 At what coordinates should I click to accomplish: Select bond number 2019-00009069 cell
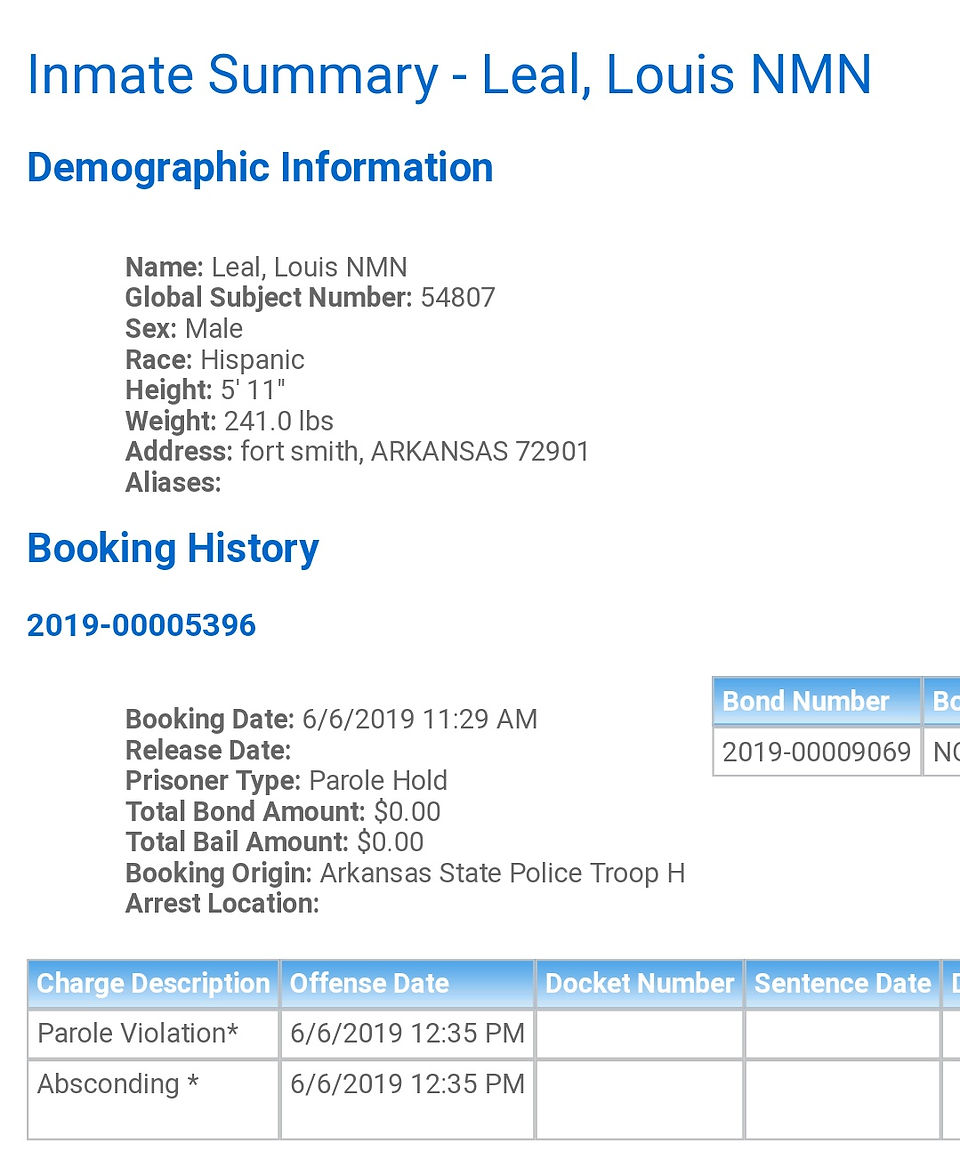pos(817,752)
